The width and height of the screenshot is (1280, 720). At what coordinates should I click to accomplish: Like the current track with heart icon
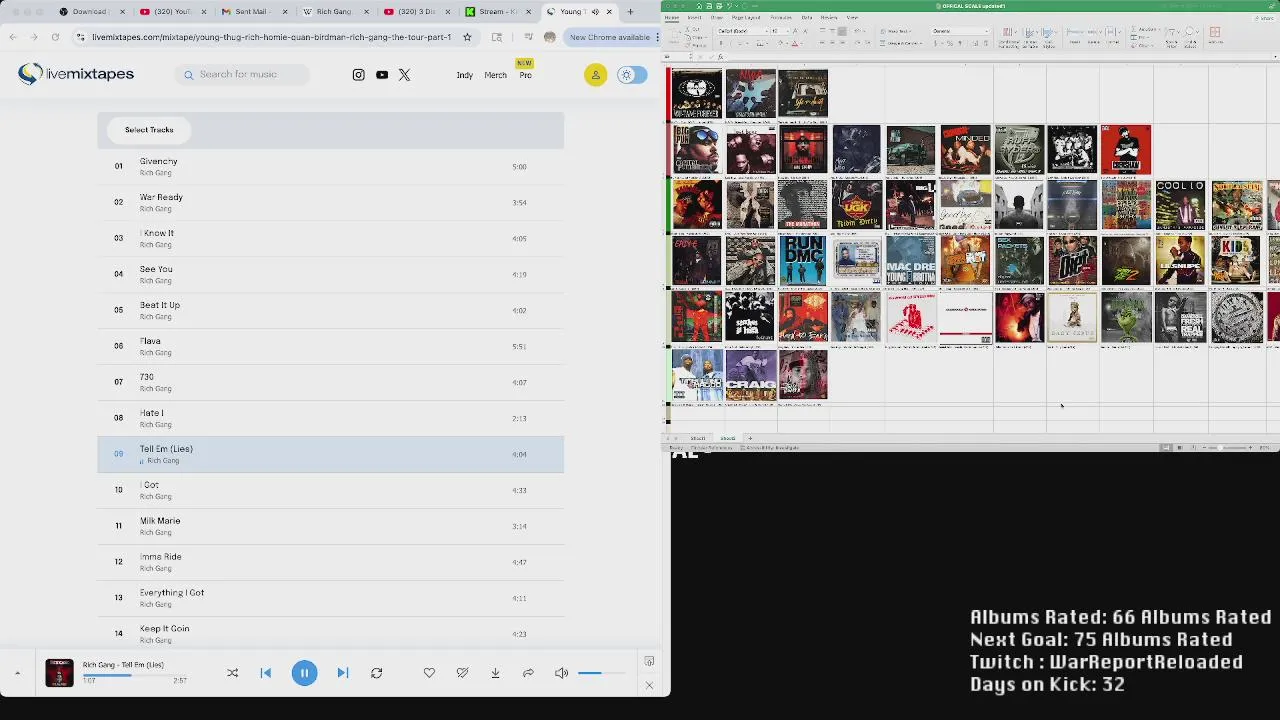(429, 673)
